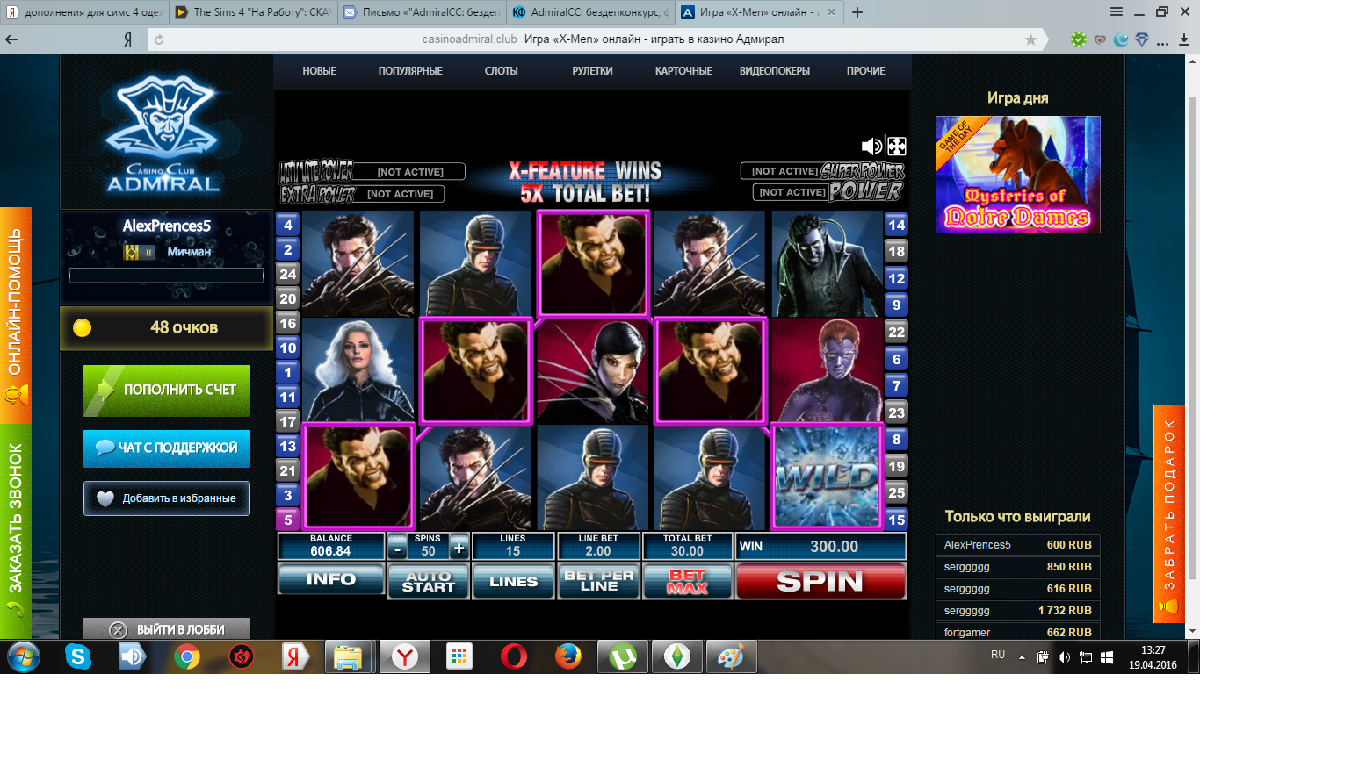1366x768 pixels.
Task: Select payline number 14
Action: point(896,225)
